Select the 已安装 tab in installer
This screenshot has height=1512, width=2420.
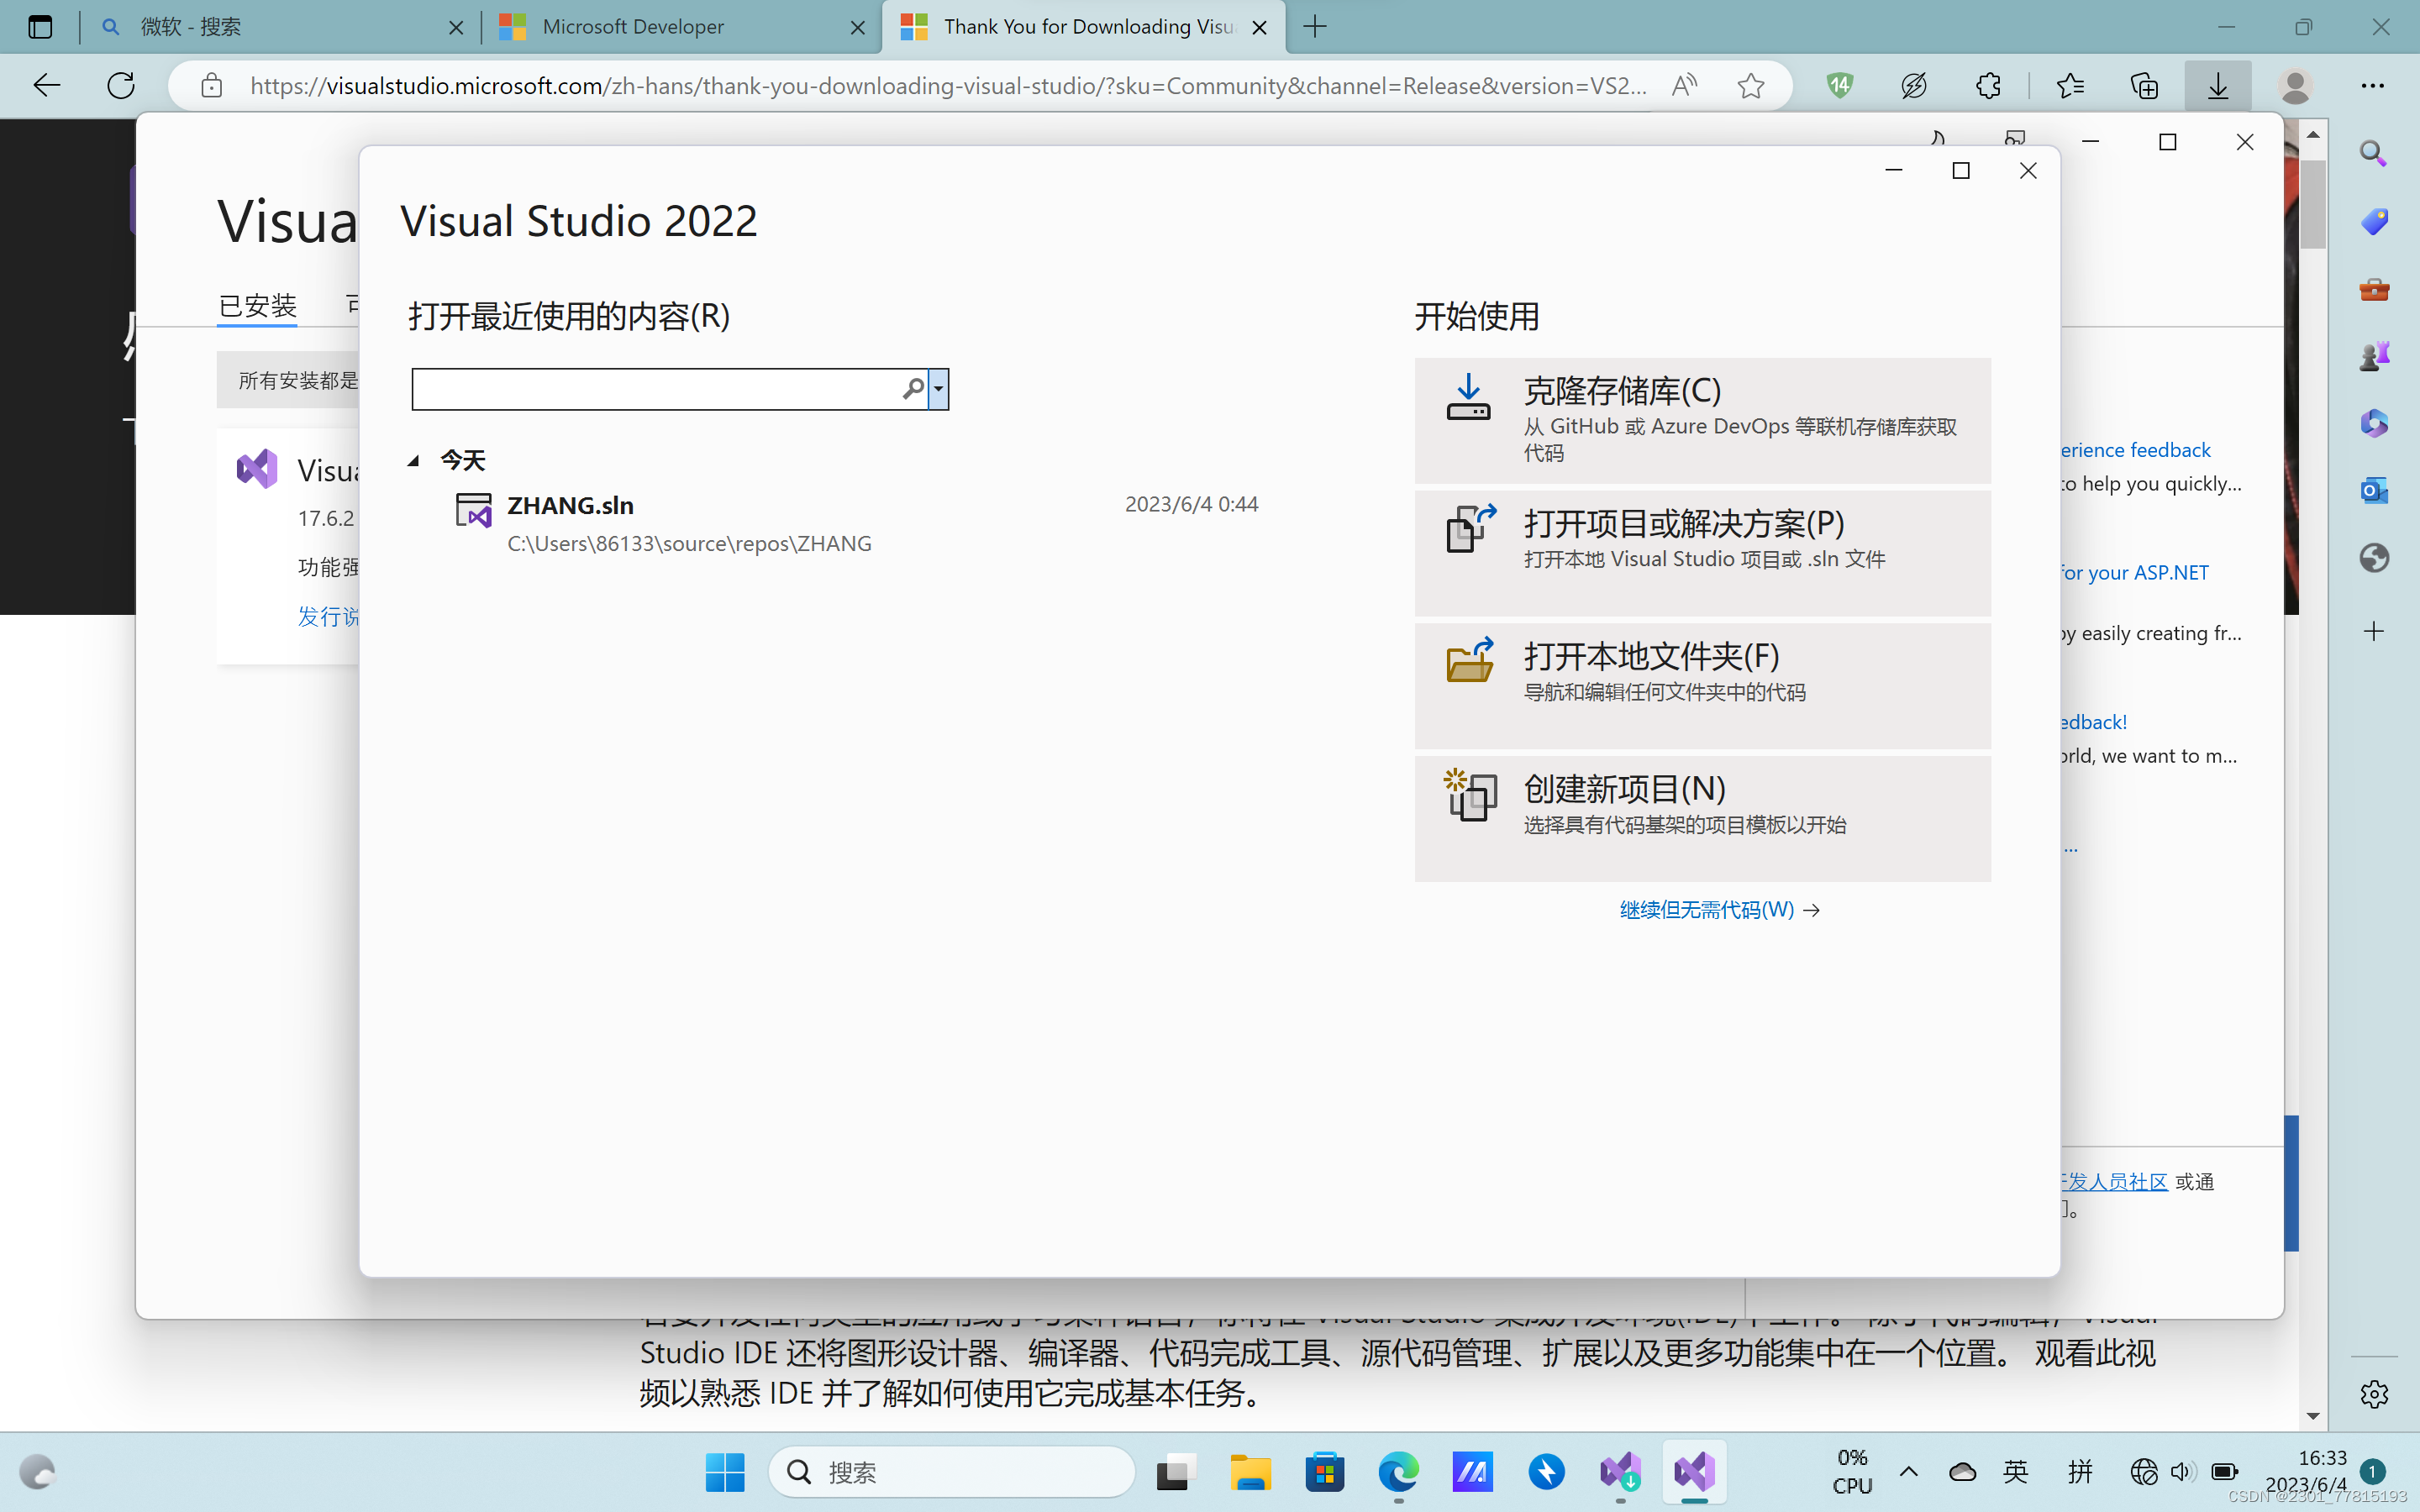tap(257, 305)
